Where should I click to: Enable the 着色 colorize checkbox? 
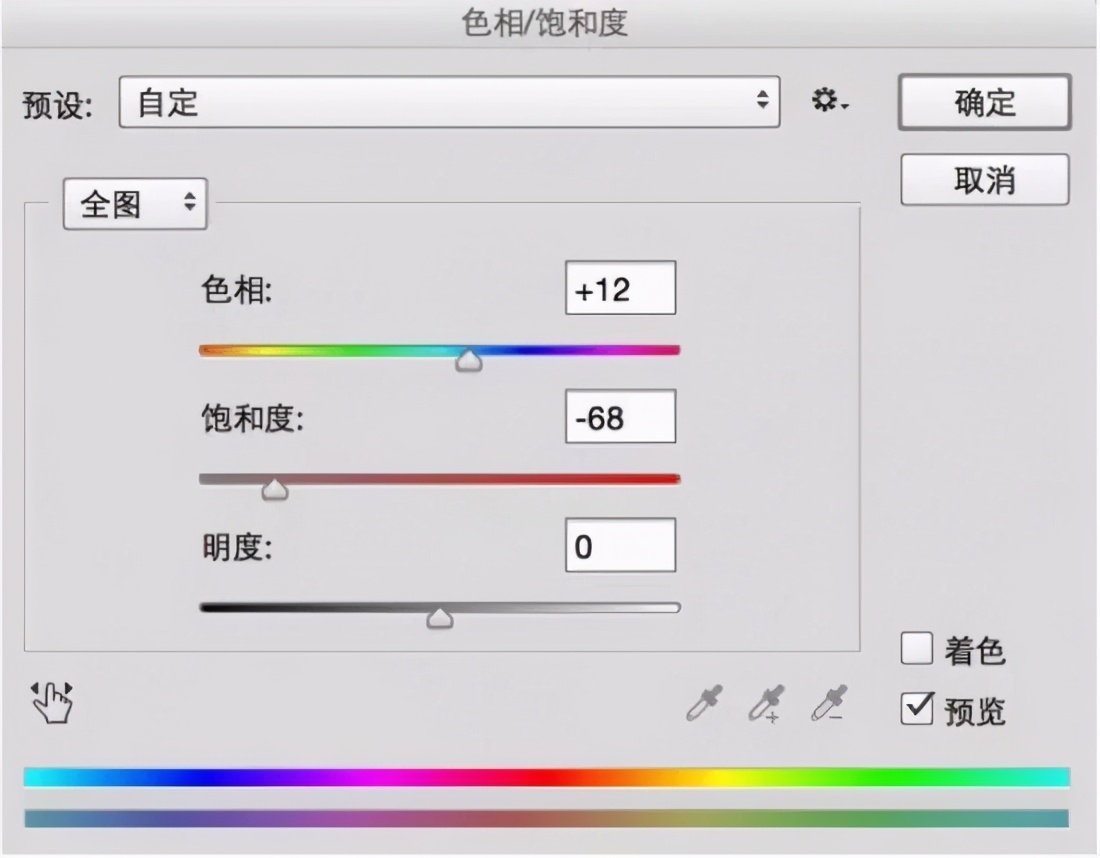[x=916, y=648]
